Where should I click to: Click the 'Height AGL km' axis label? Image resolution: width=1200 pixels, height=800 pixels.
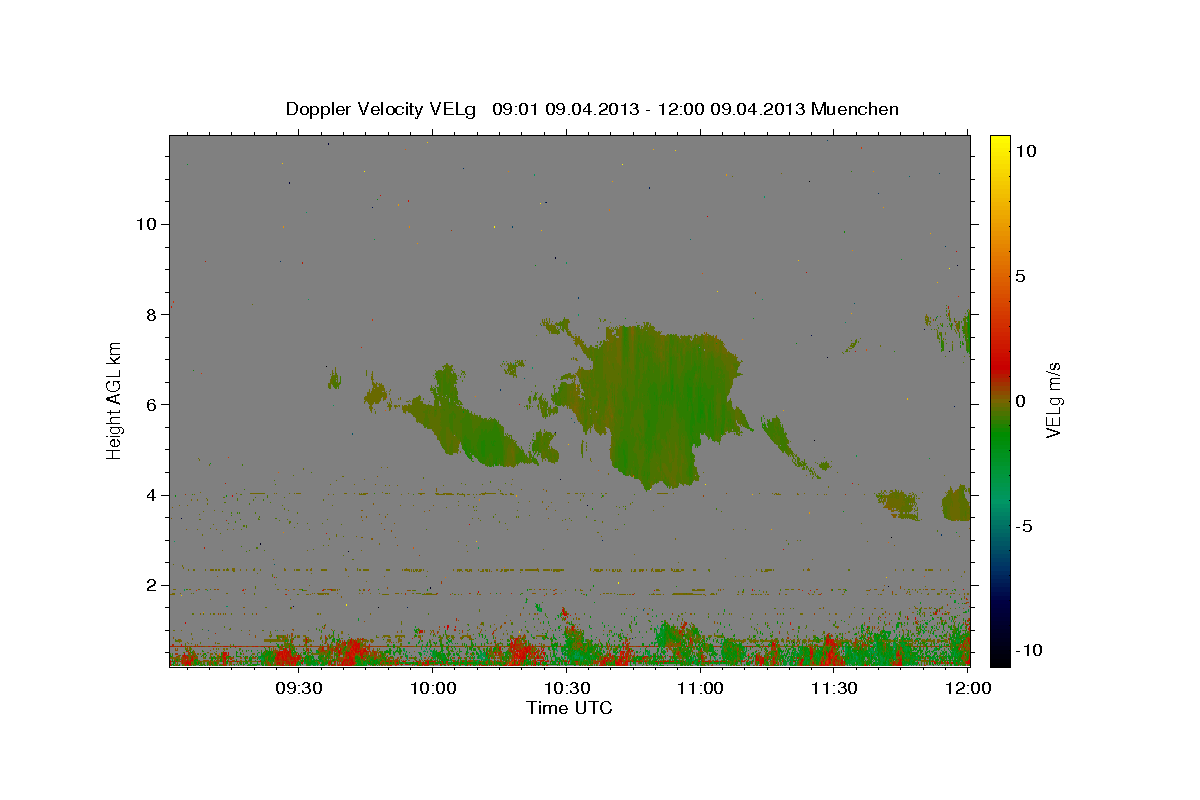pos(115,400)
